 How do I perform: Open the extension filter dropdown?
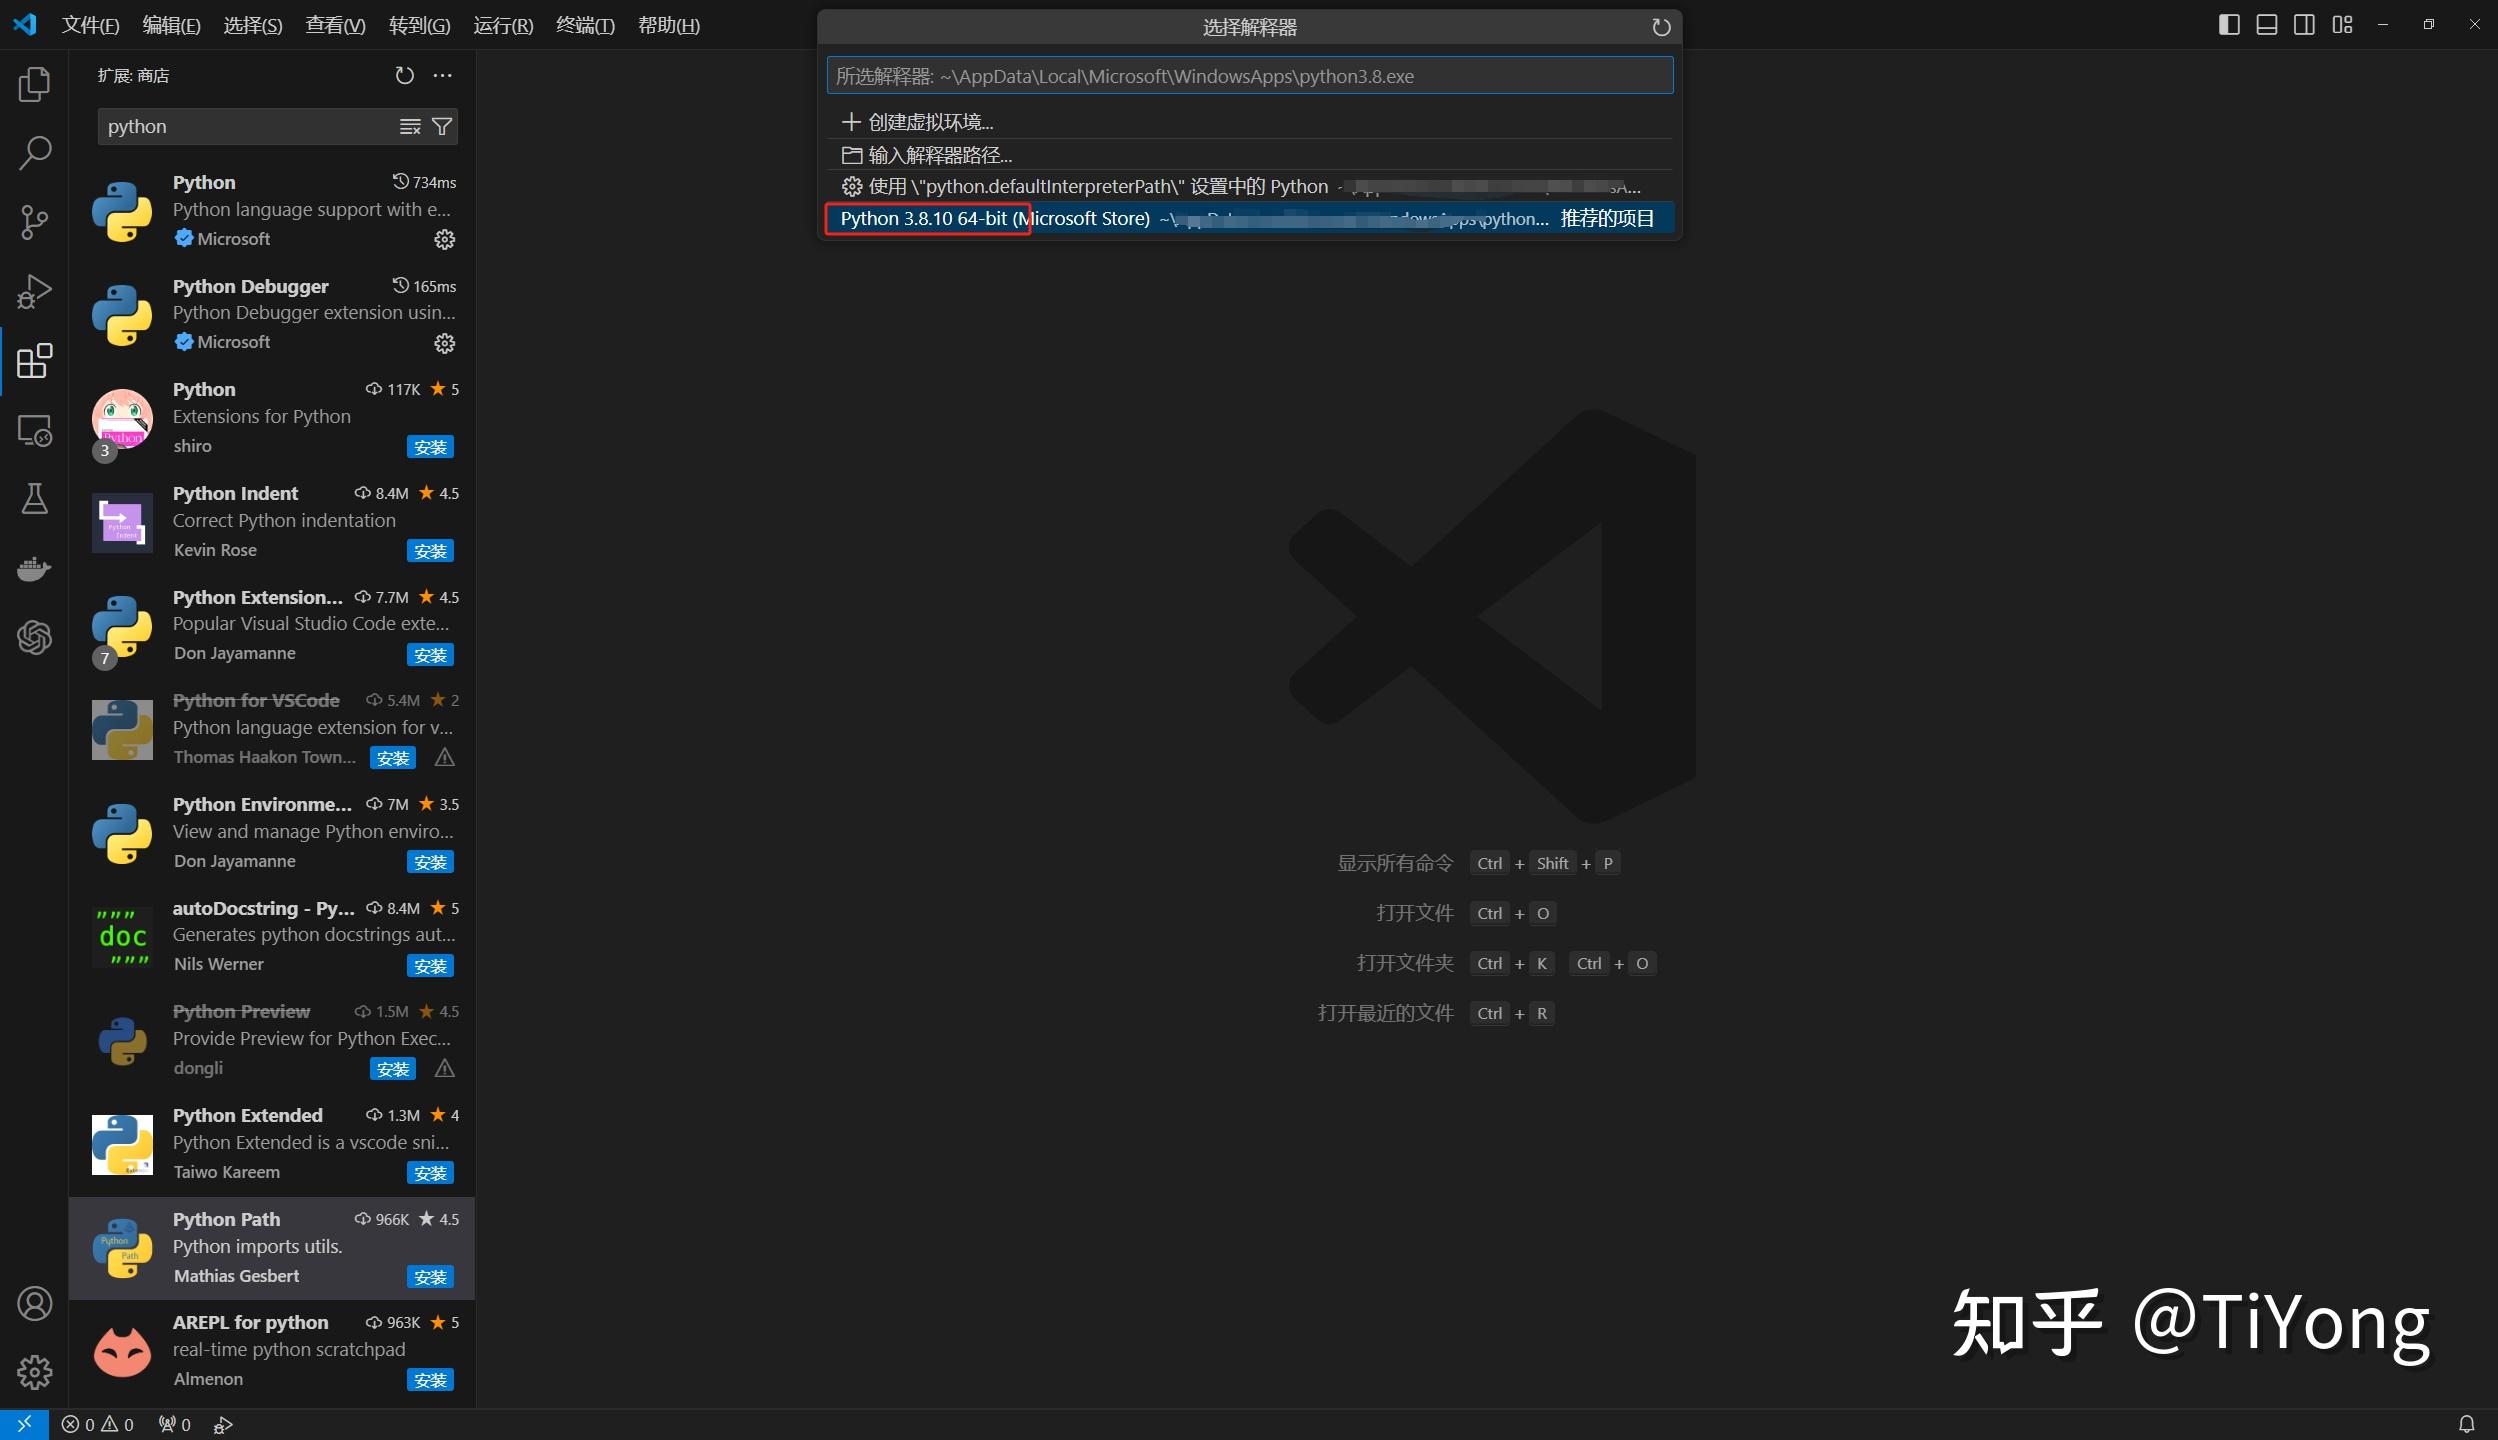pyautogui.click(x=442, y=127)
